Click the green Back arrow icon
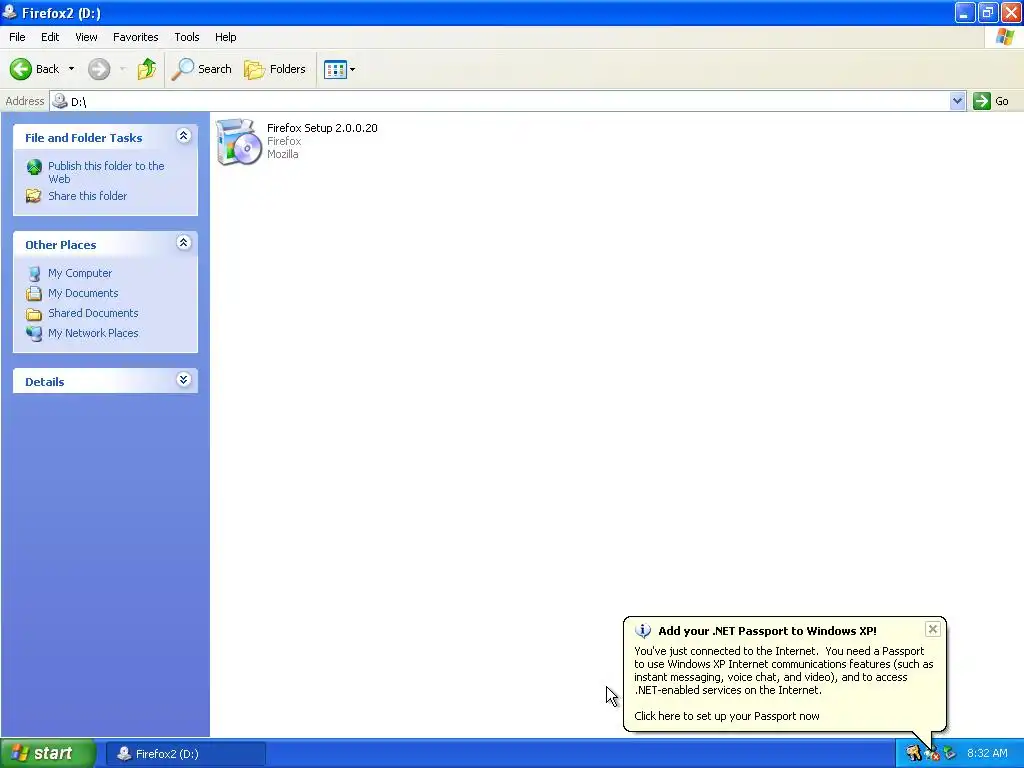1024x768 pixels. (21, 69)
